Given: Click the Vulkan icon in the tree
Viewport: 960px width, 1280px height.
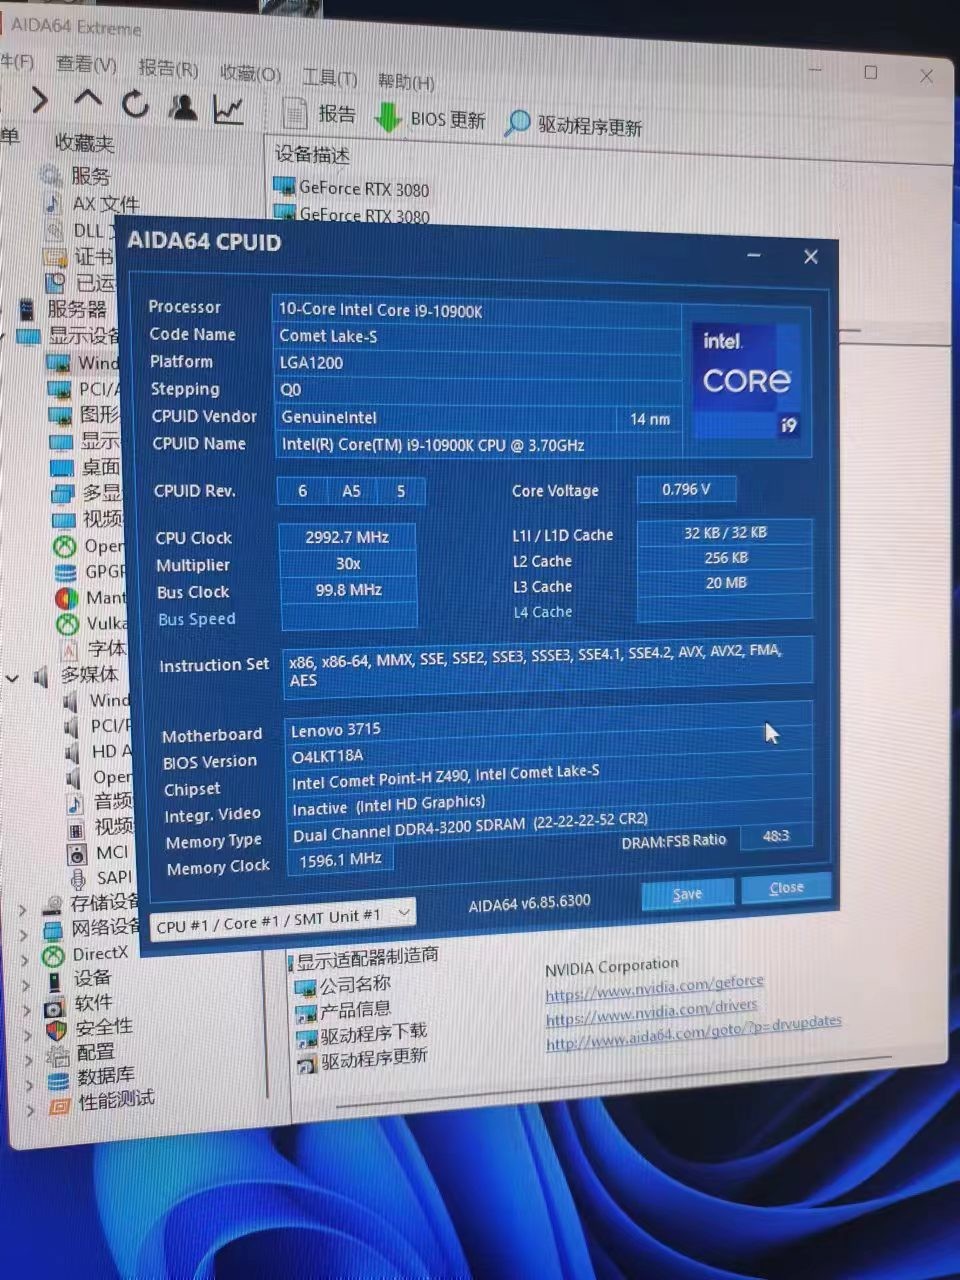Looking at the screenshot, I should click(67, 624).
